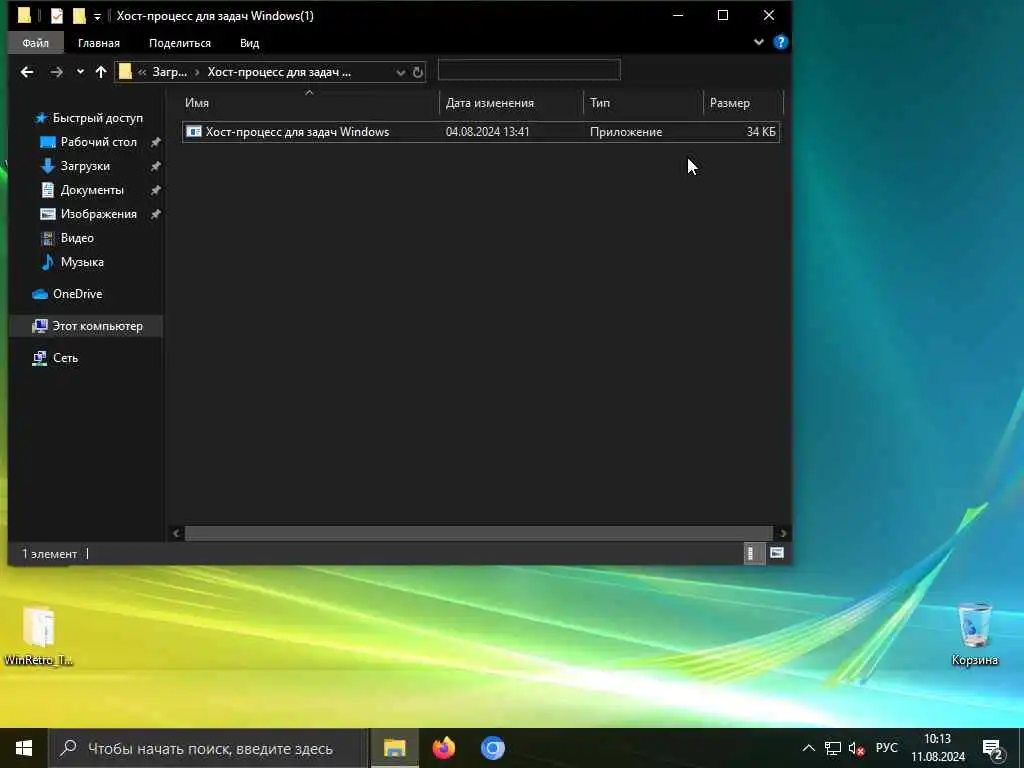Refresh the current folder
Viewport: 1024px width, 768px height.
click(x=418, y=72)
